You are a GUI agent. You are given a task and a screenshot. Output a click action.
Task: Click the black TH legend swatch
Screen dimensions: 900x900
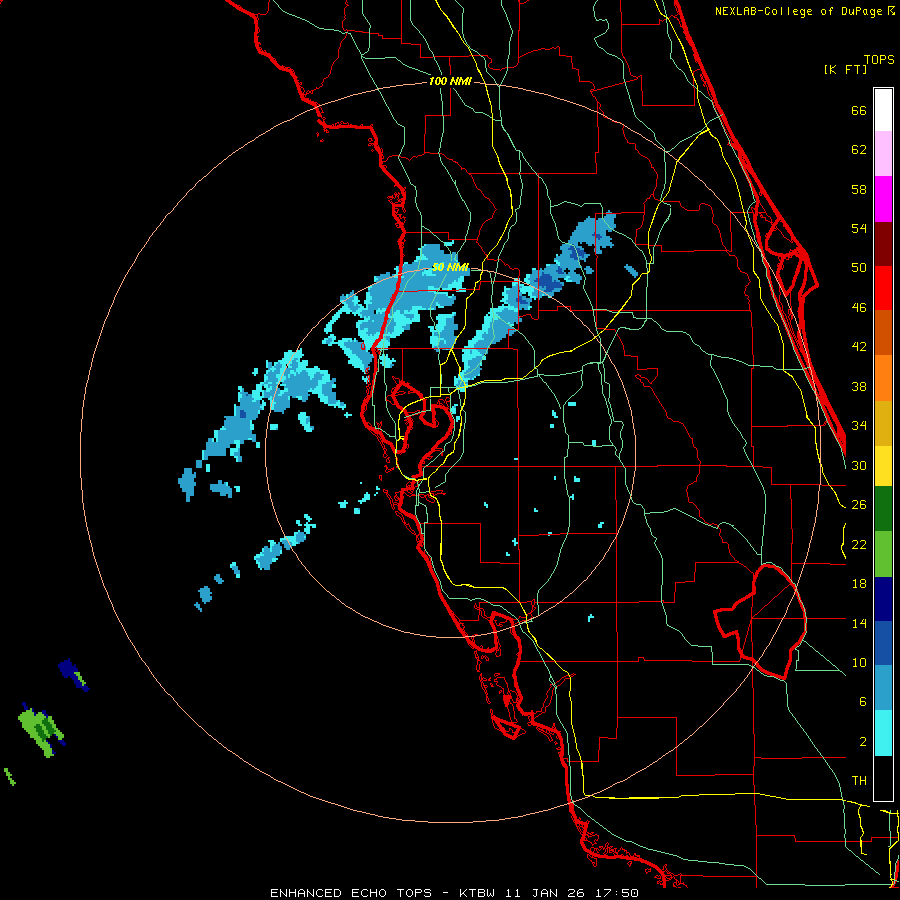[x=883, y=778]
